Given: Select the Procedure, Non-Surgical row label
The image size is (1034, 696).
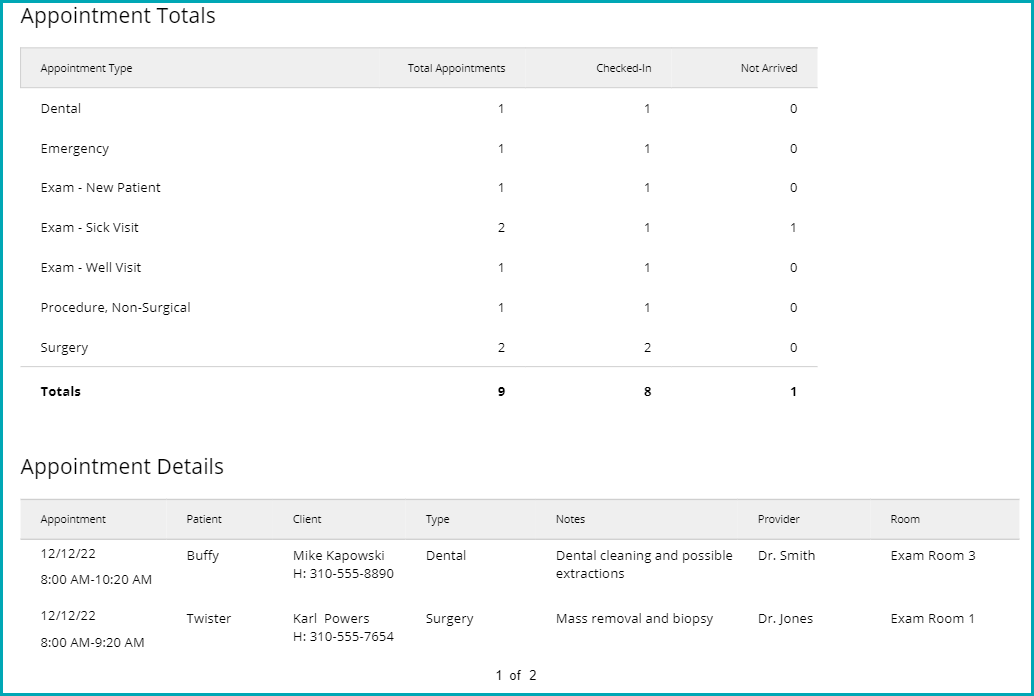Looking at the screenshot, I should pos(115,308).
